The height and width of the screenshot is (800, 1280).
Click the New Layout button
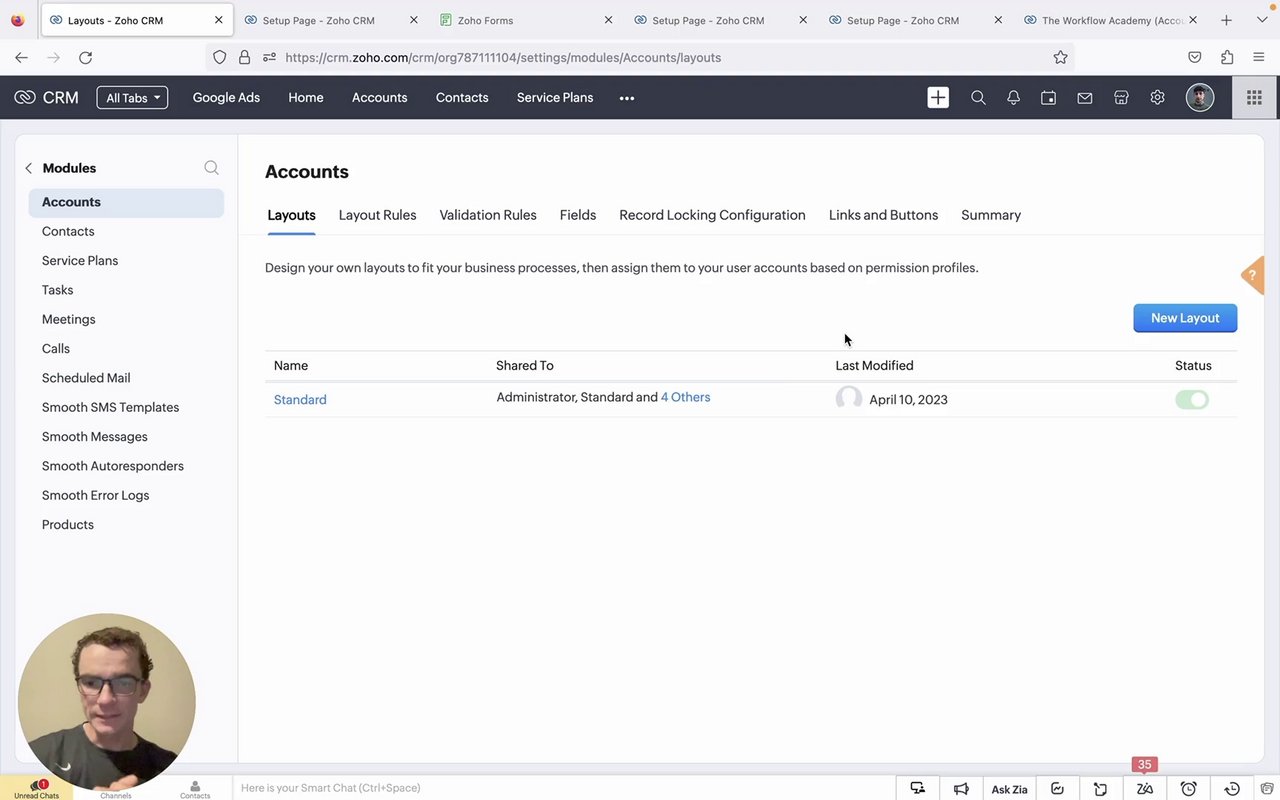coord(1185,318)
